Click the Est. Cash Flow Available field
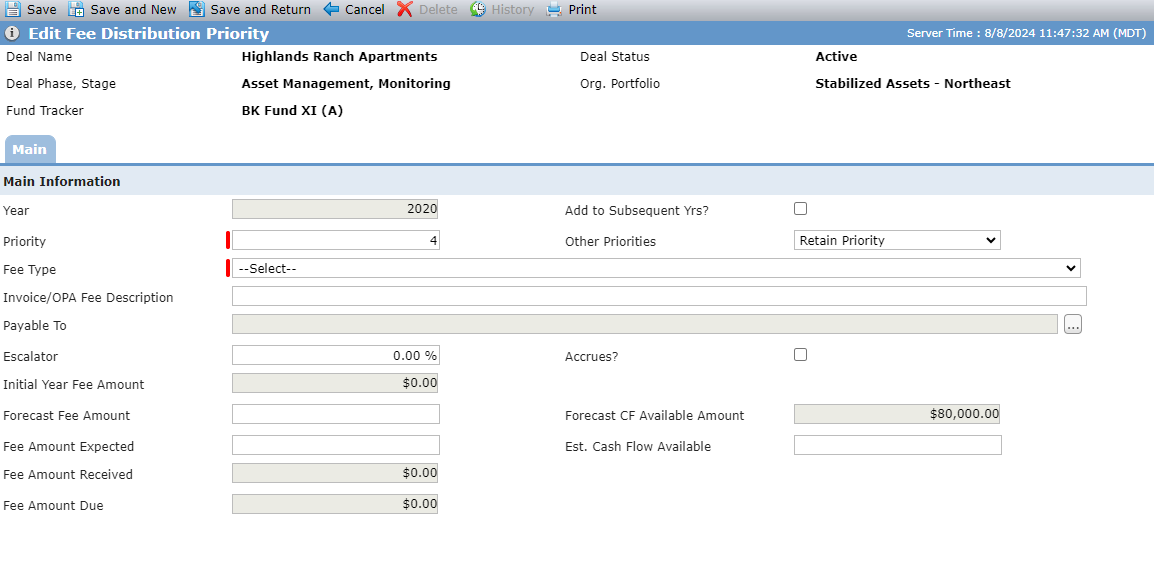 point(898,445)
